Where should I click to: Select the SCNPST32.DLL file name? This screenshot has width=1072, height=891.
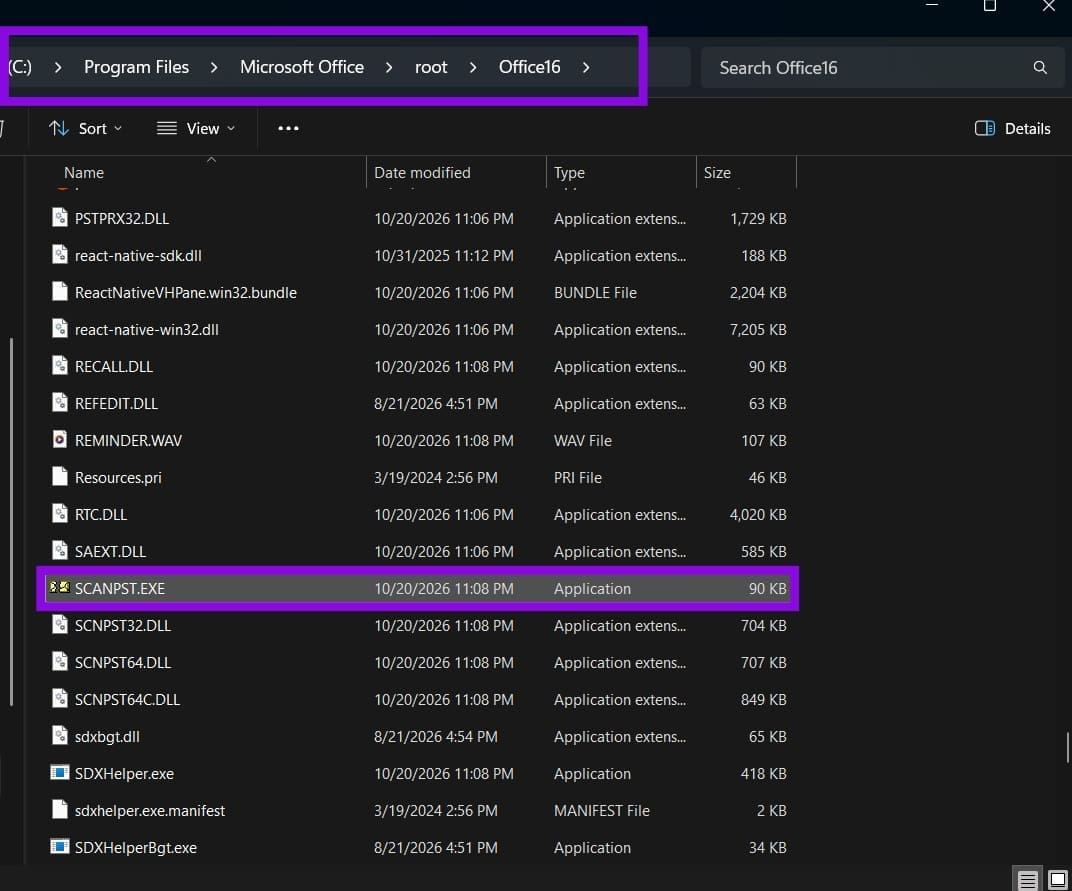(122, 625)
